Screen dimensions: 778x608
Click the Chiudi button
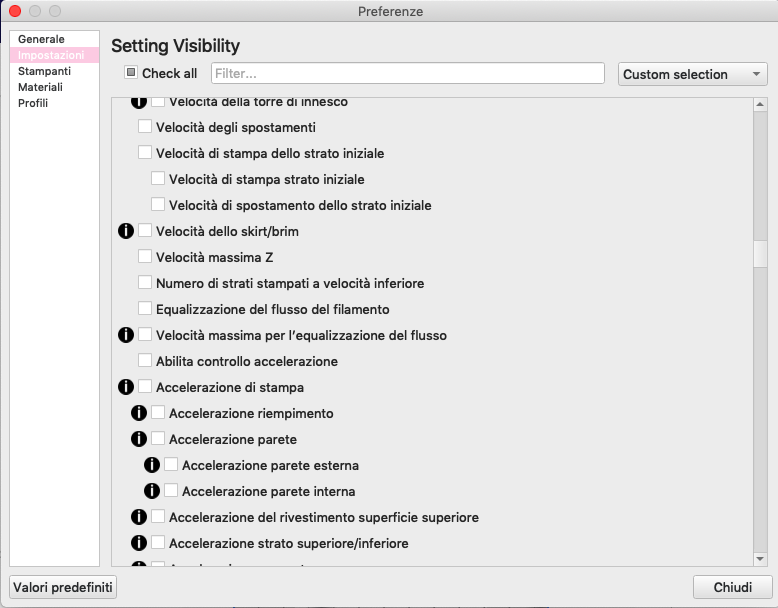732,587
